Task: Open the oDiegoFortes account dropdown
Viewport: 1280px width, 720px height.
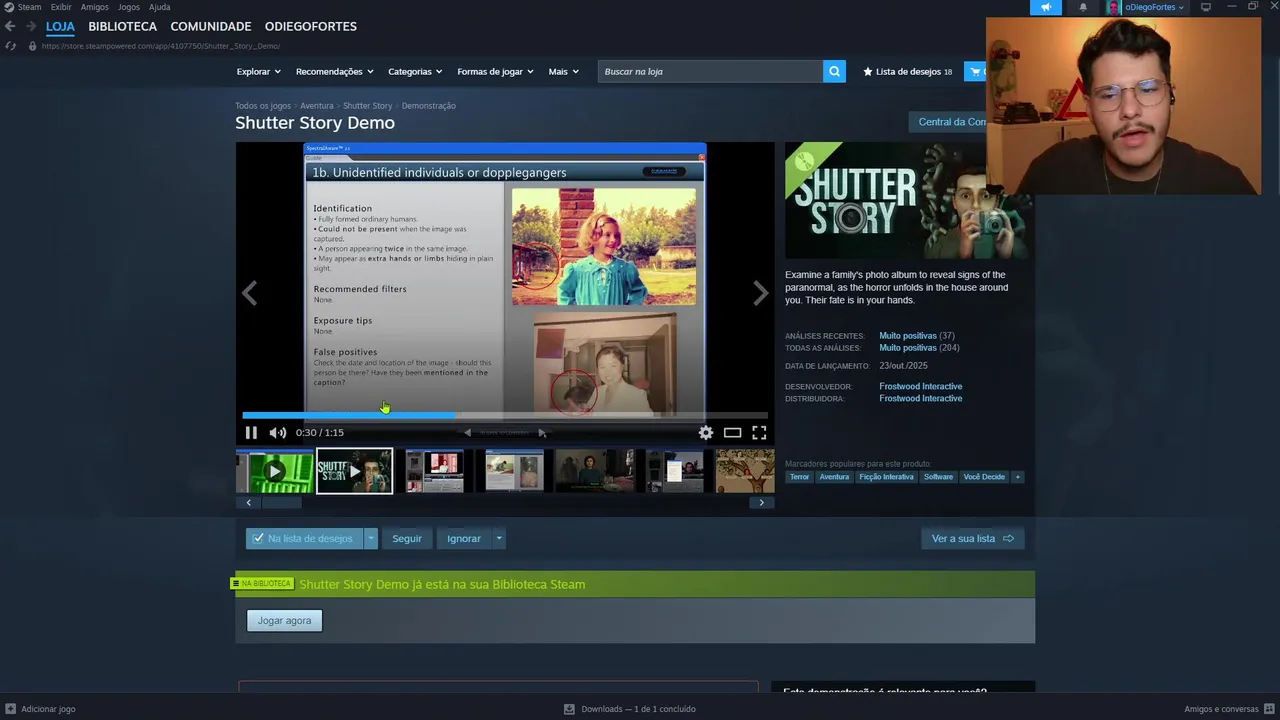Action: (x=1154, y=7)
